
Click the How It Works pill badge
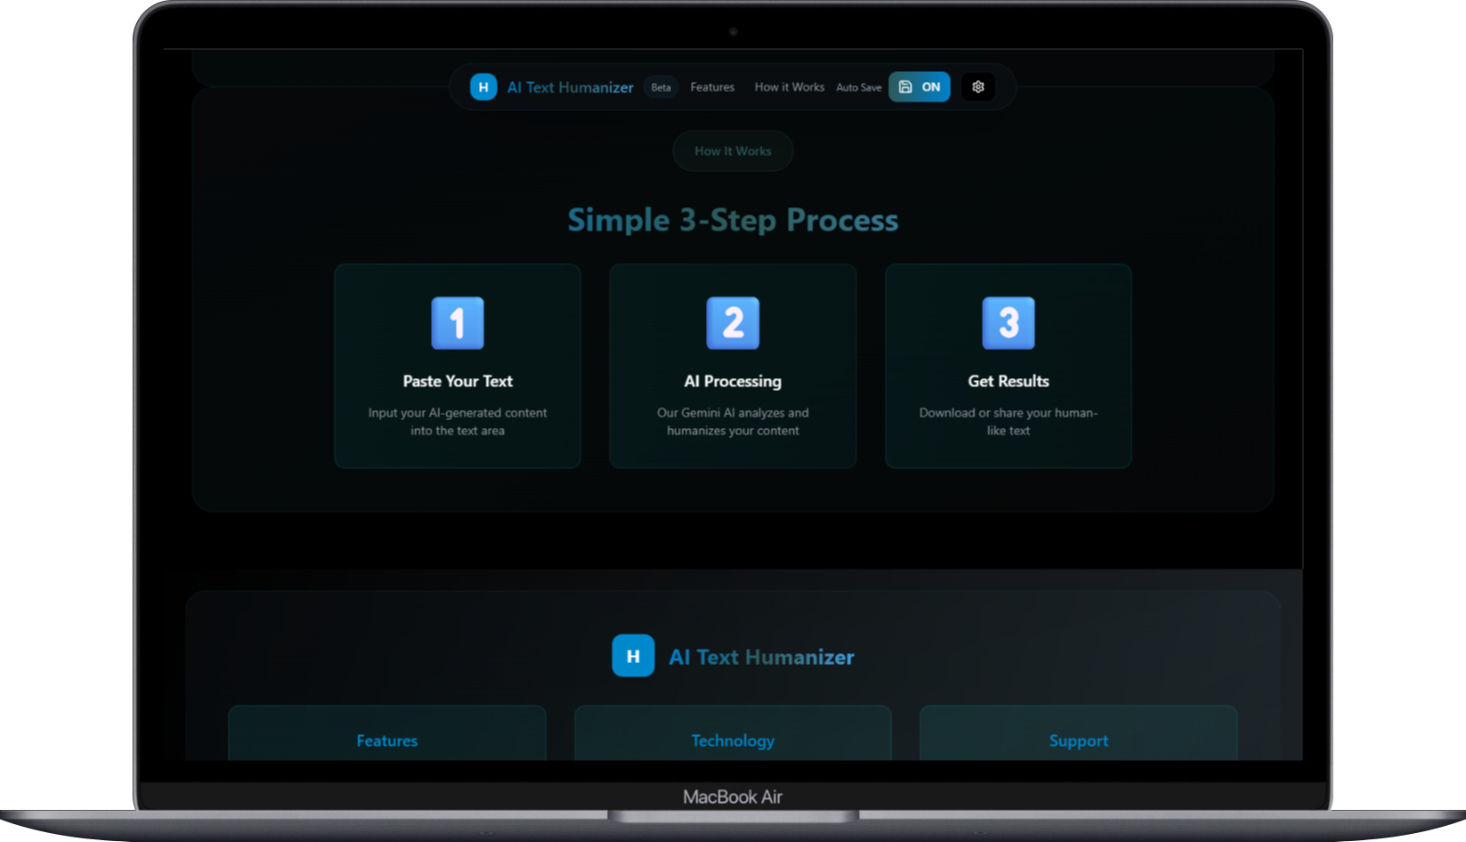pyautogui.click(x=733, y=151)
